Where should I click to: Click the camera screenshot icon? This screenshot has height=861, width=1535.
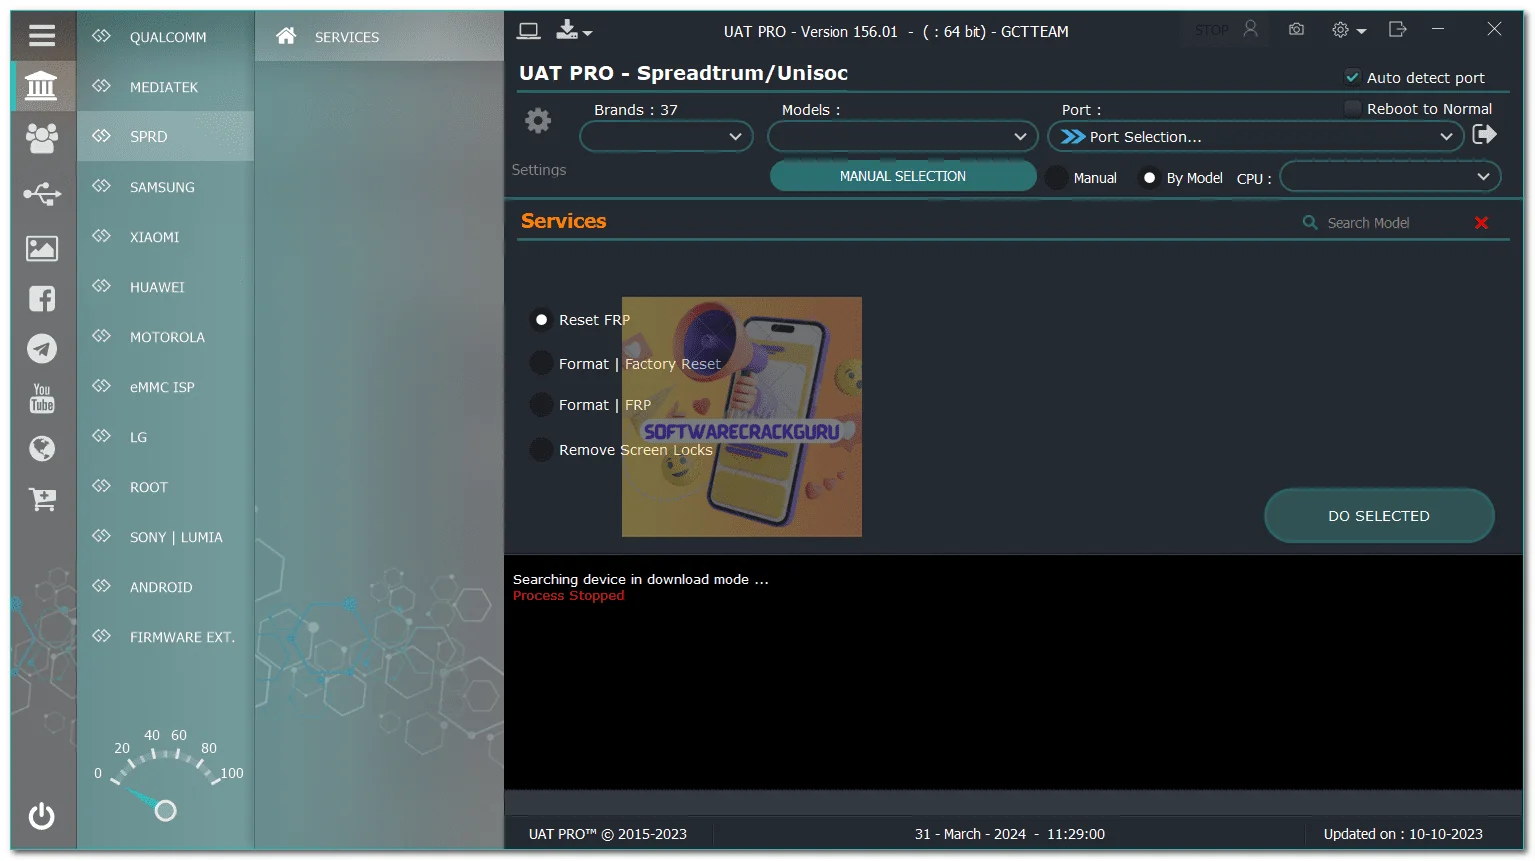(x=1296, y=29)
